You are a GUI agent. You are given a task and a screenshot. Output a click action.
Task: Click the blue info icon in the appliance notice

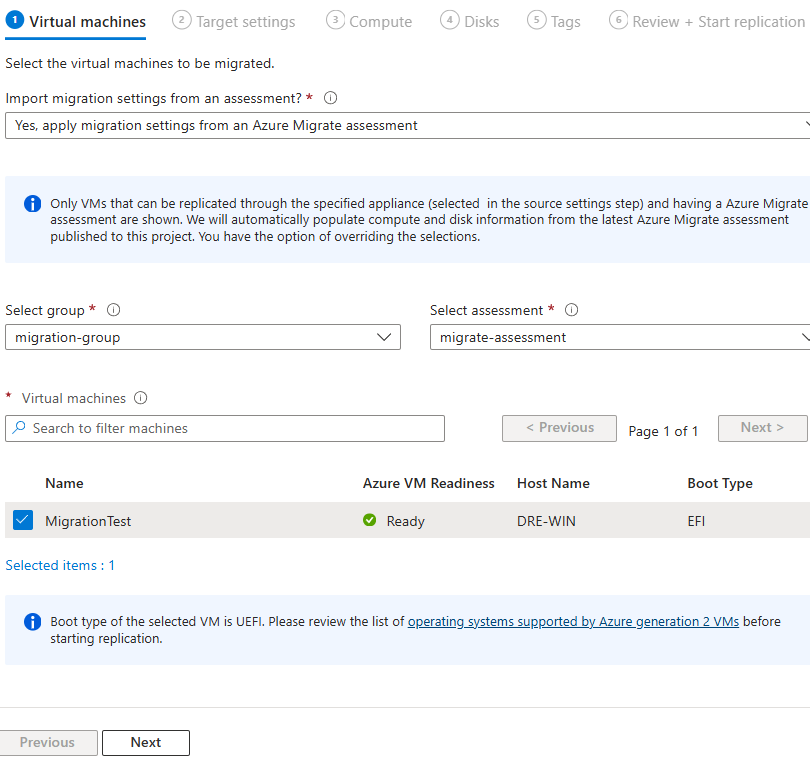pyautogui.click(x=33, y=203)
